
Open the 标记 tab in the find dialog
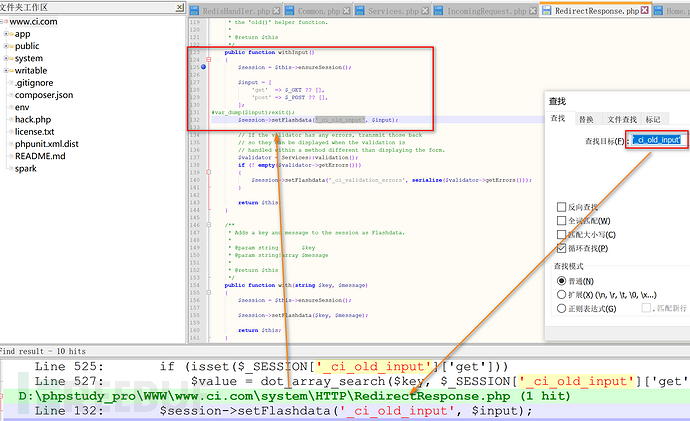point(653,119)
